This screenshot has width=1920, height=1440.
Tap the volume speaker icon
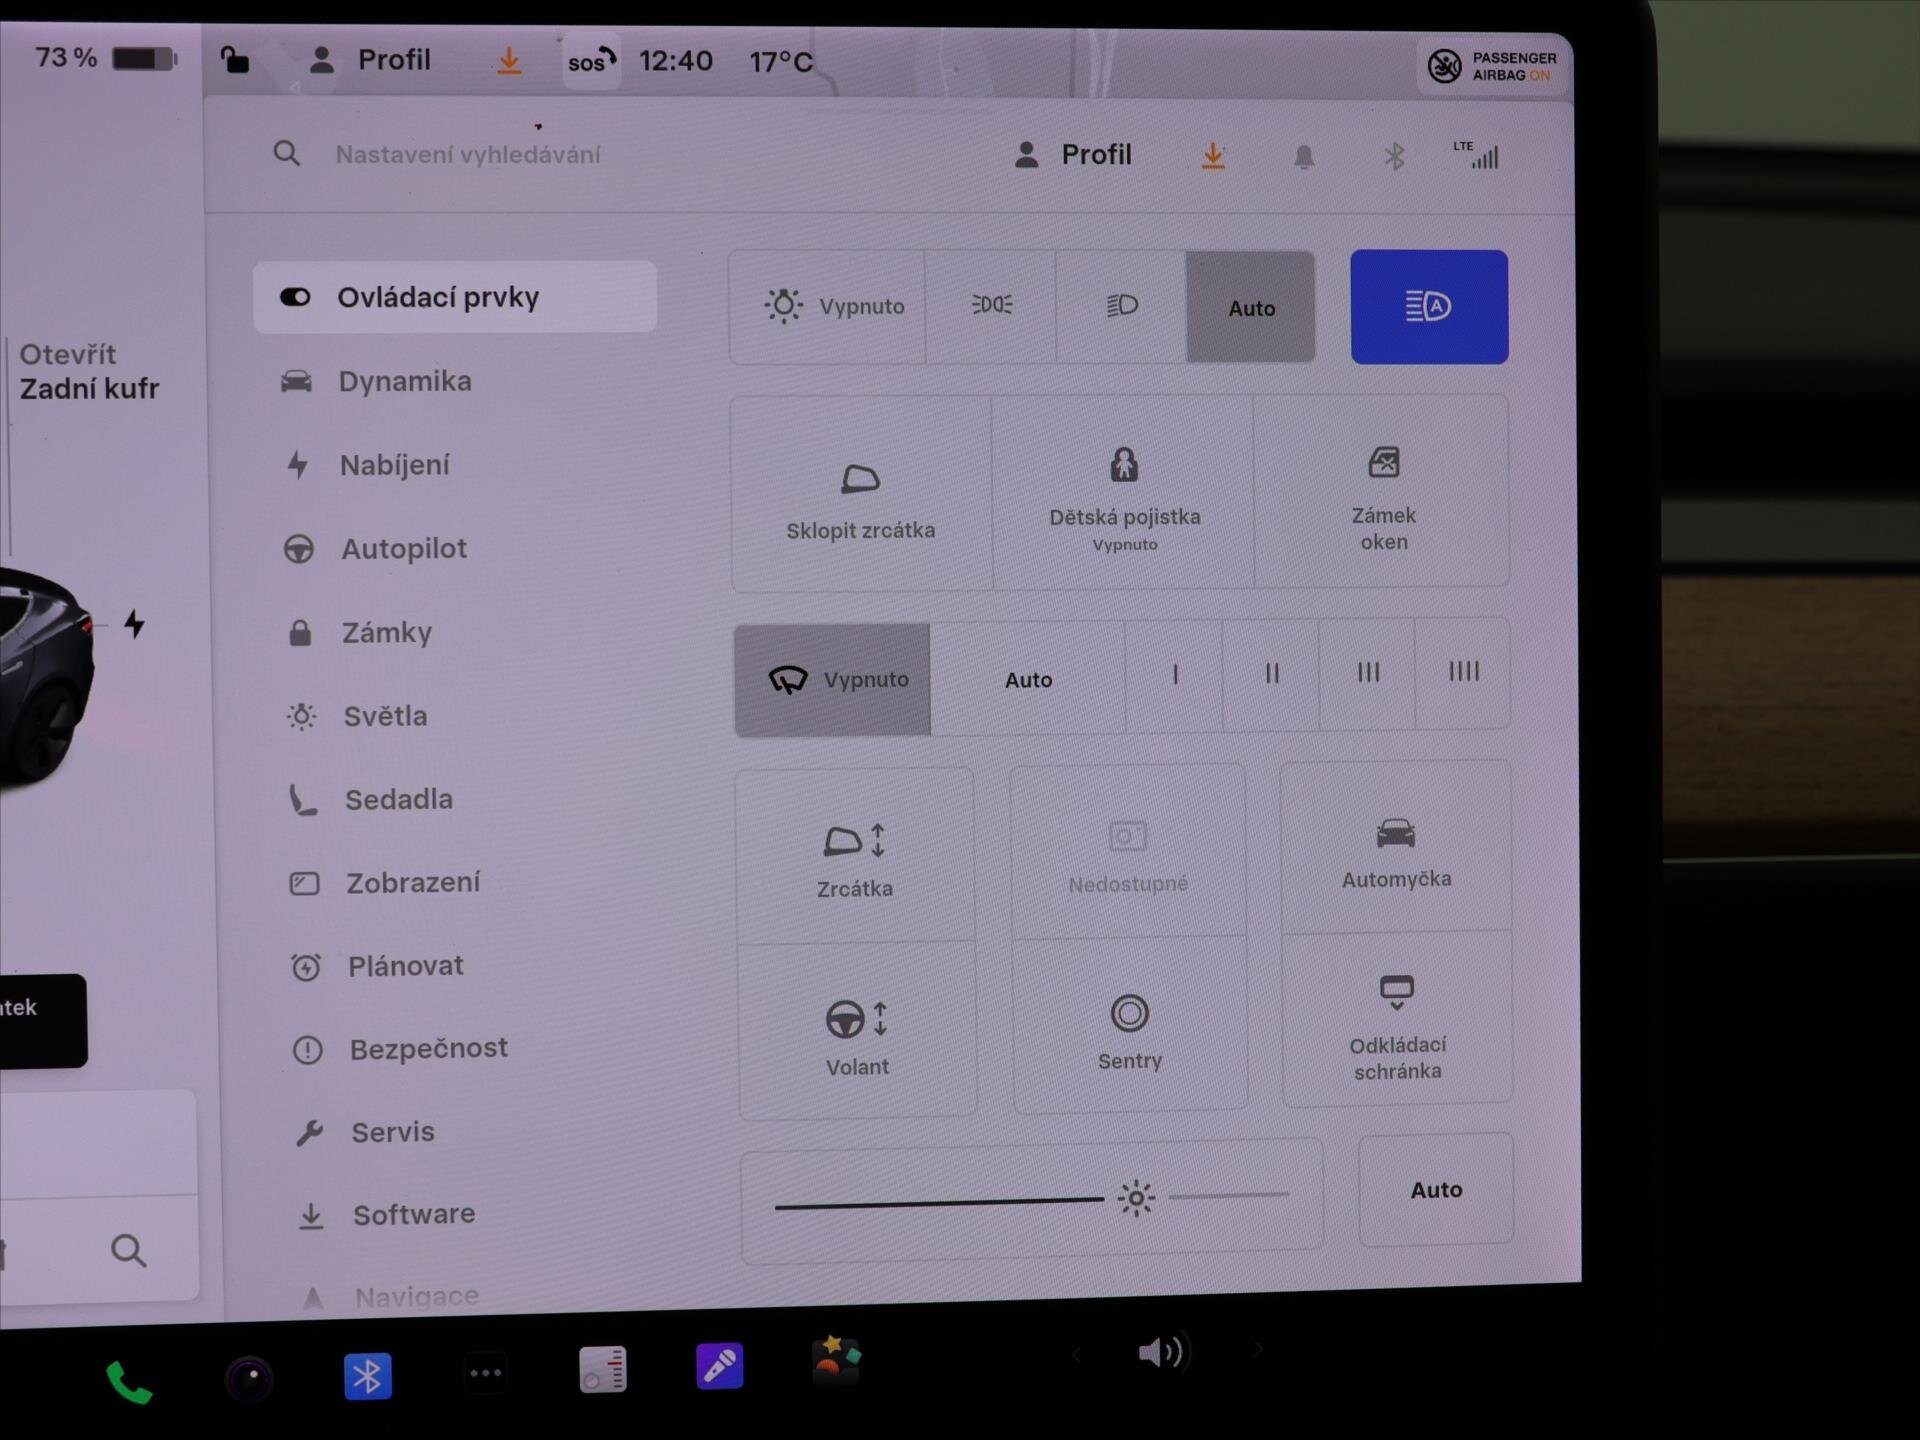coord(1160,1353)
